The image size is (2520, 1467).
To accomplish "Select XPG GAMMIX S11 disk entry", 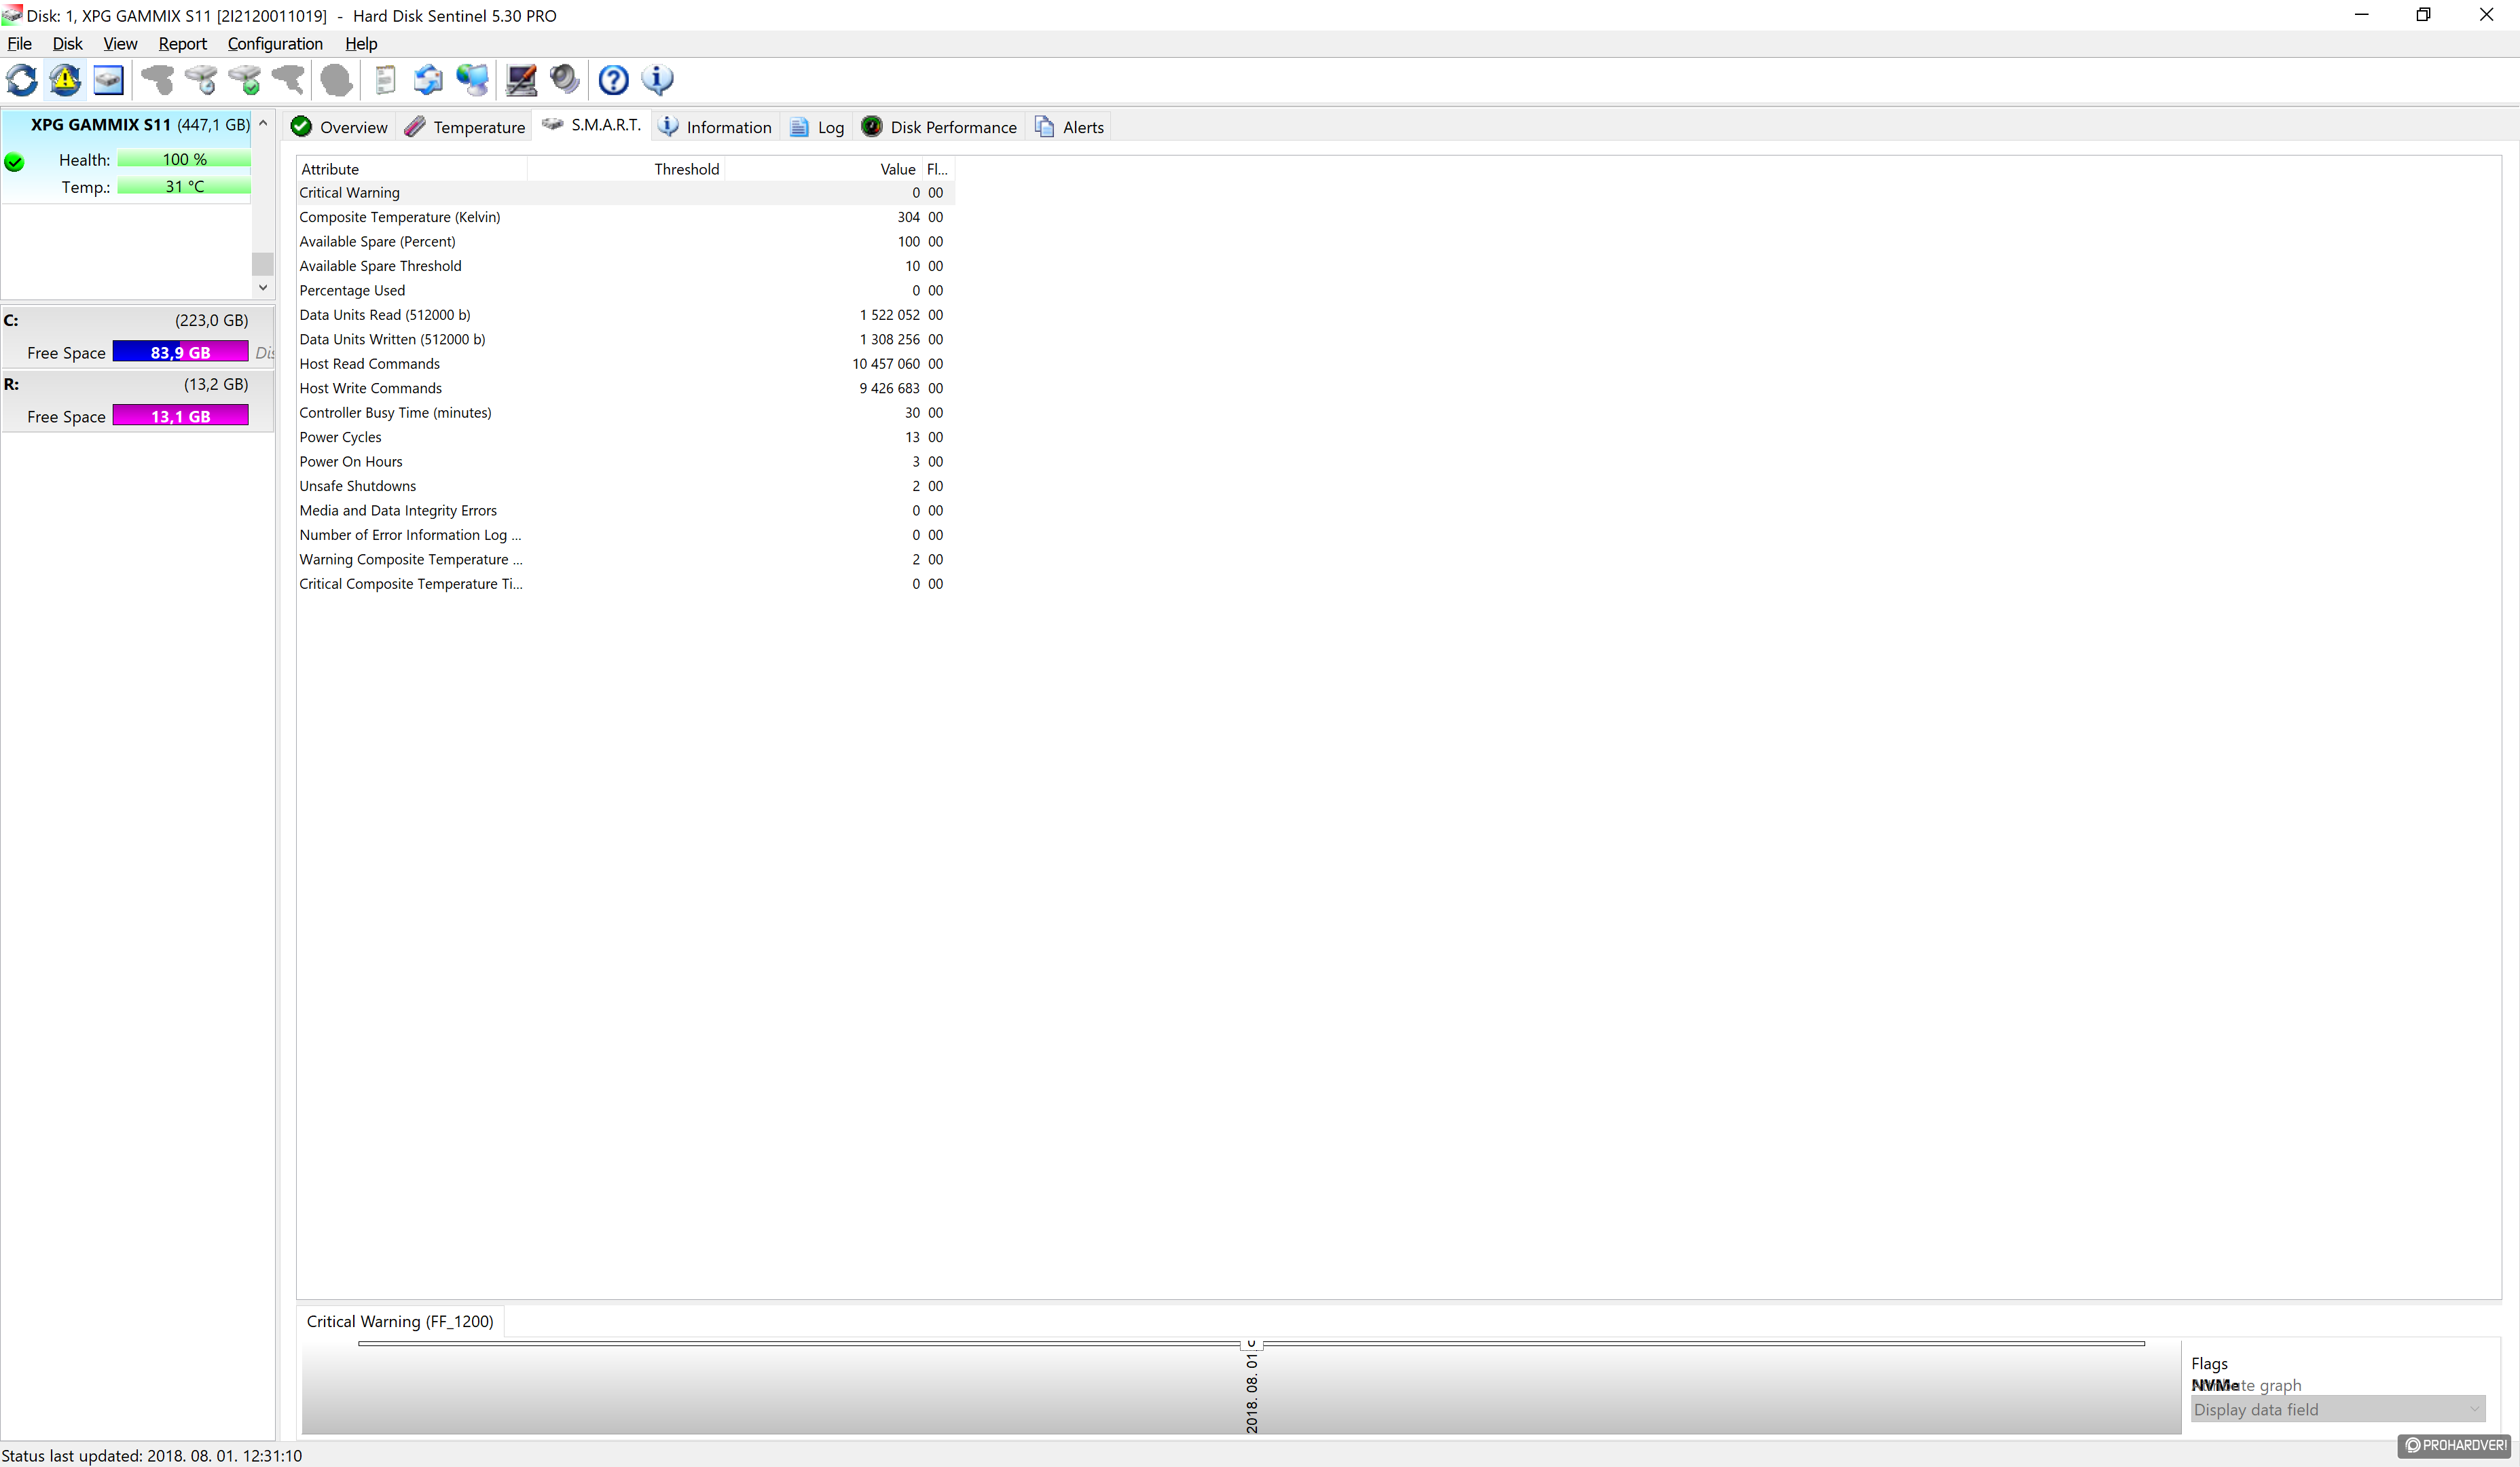I will [x=127, y=157].
